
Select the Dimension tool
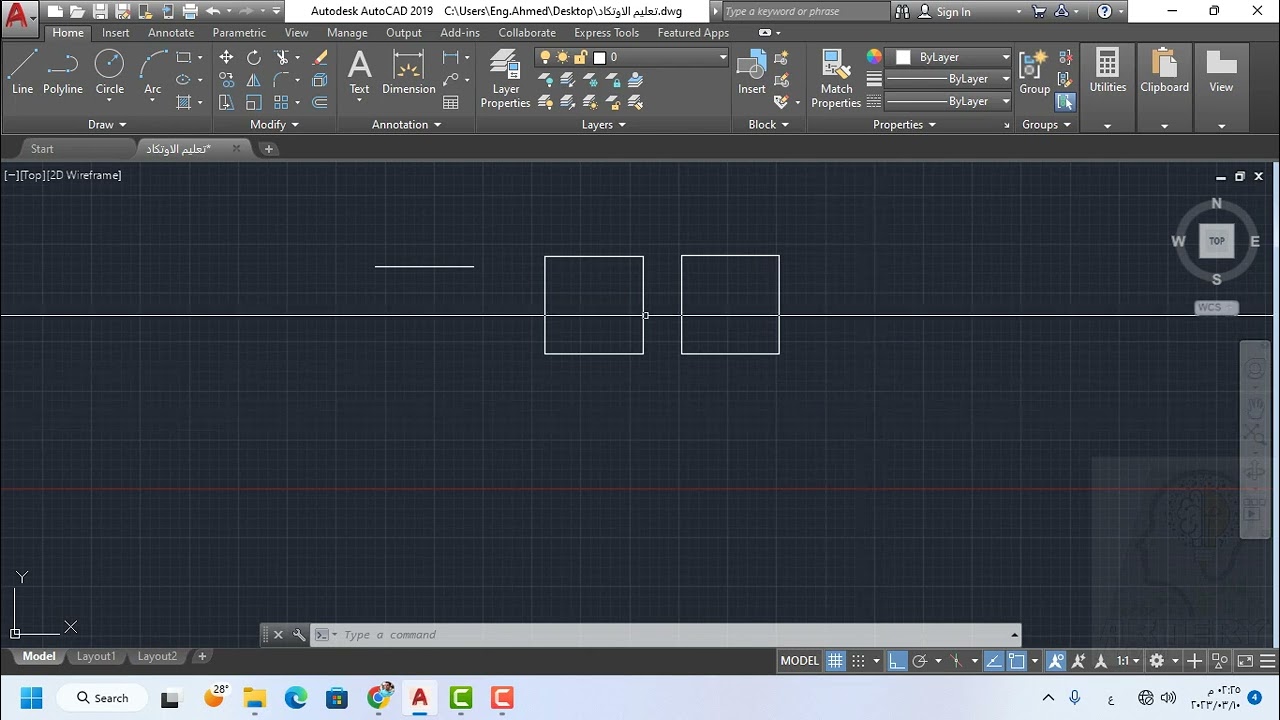pyautogui.click(x=408, y=73)
